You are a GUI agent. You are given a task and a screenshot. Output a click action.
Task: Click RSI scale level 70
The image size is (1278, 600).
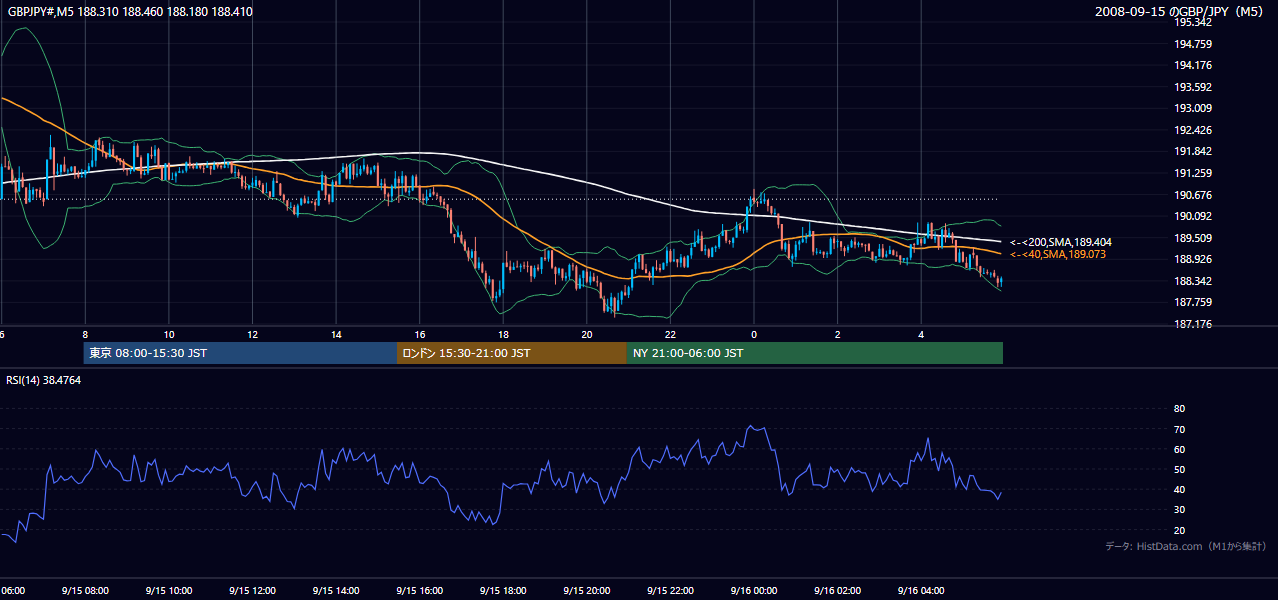pyautogui.click(x=1179, y=429)
